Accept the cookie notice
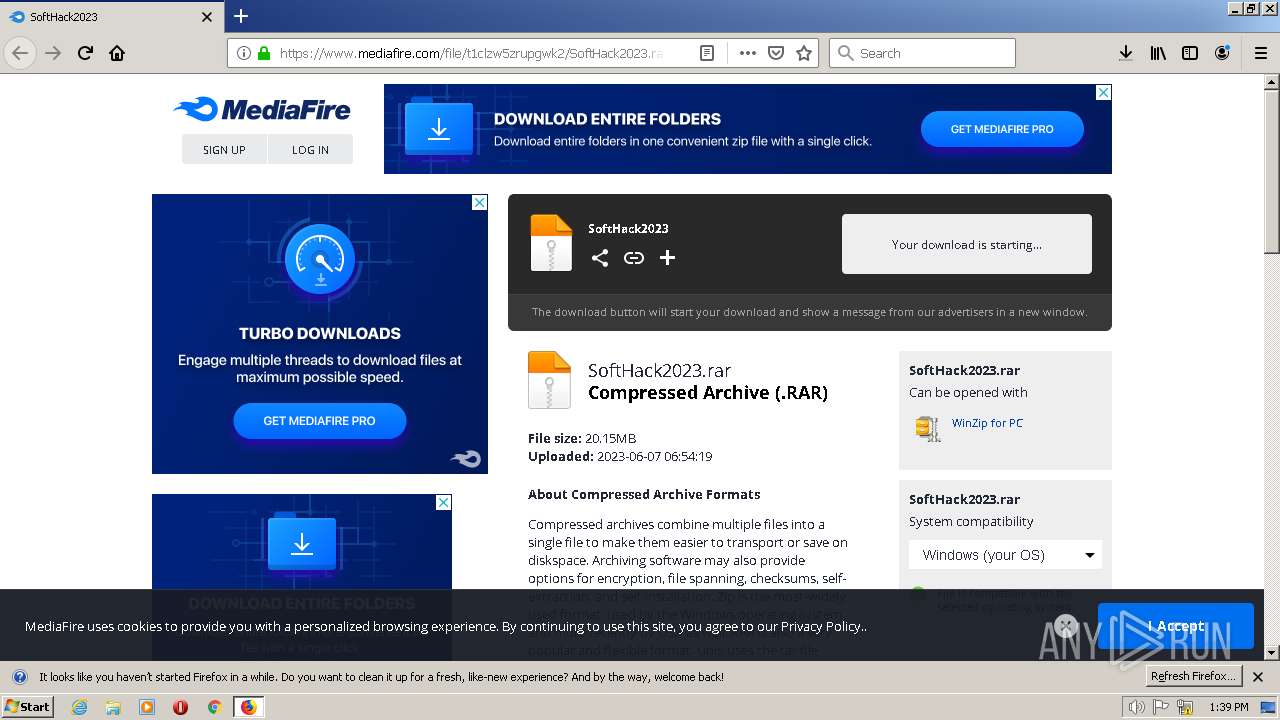 click(1175, 626)
